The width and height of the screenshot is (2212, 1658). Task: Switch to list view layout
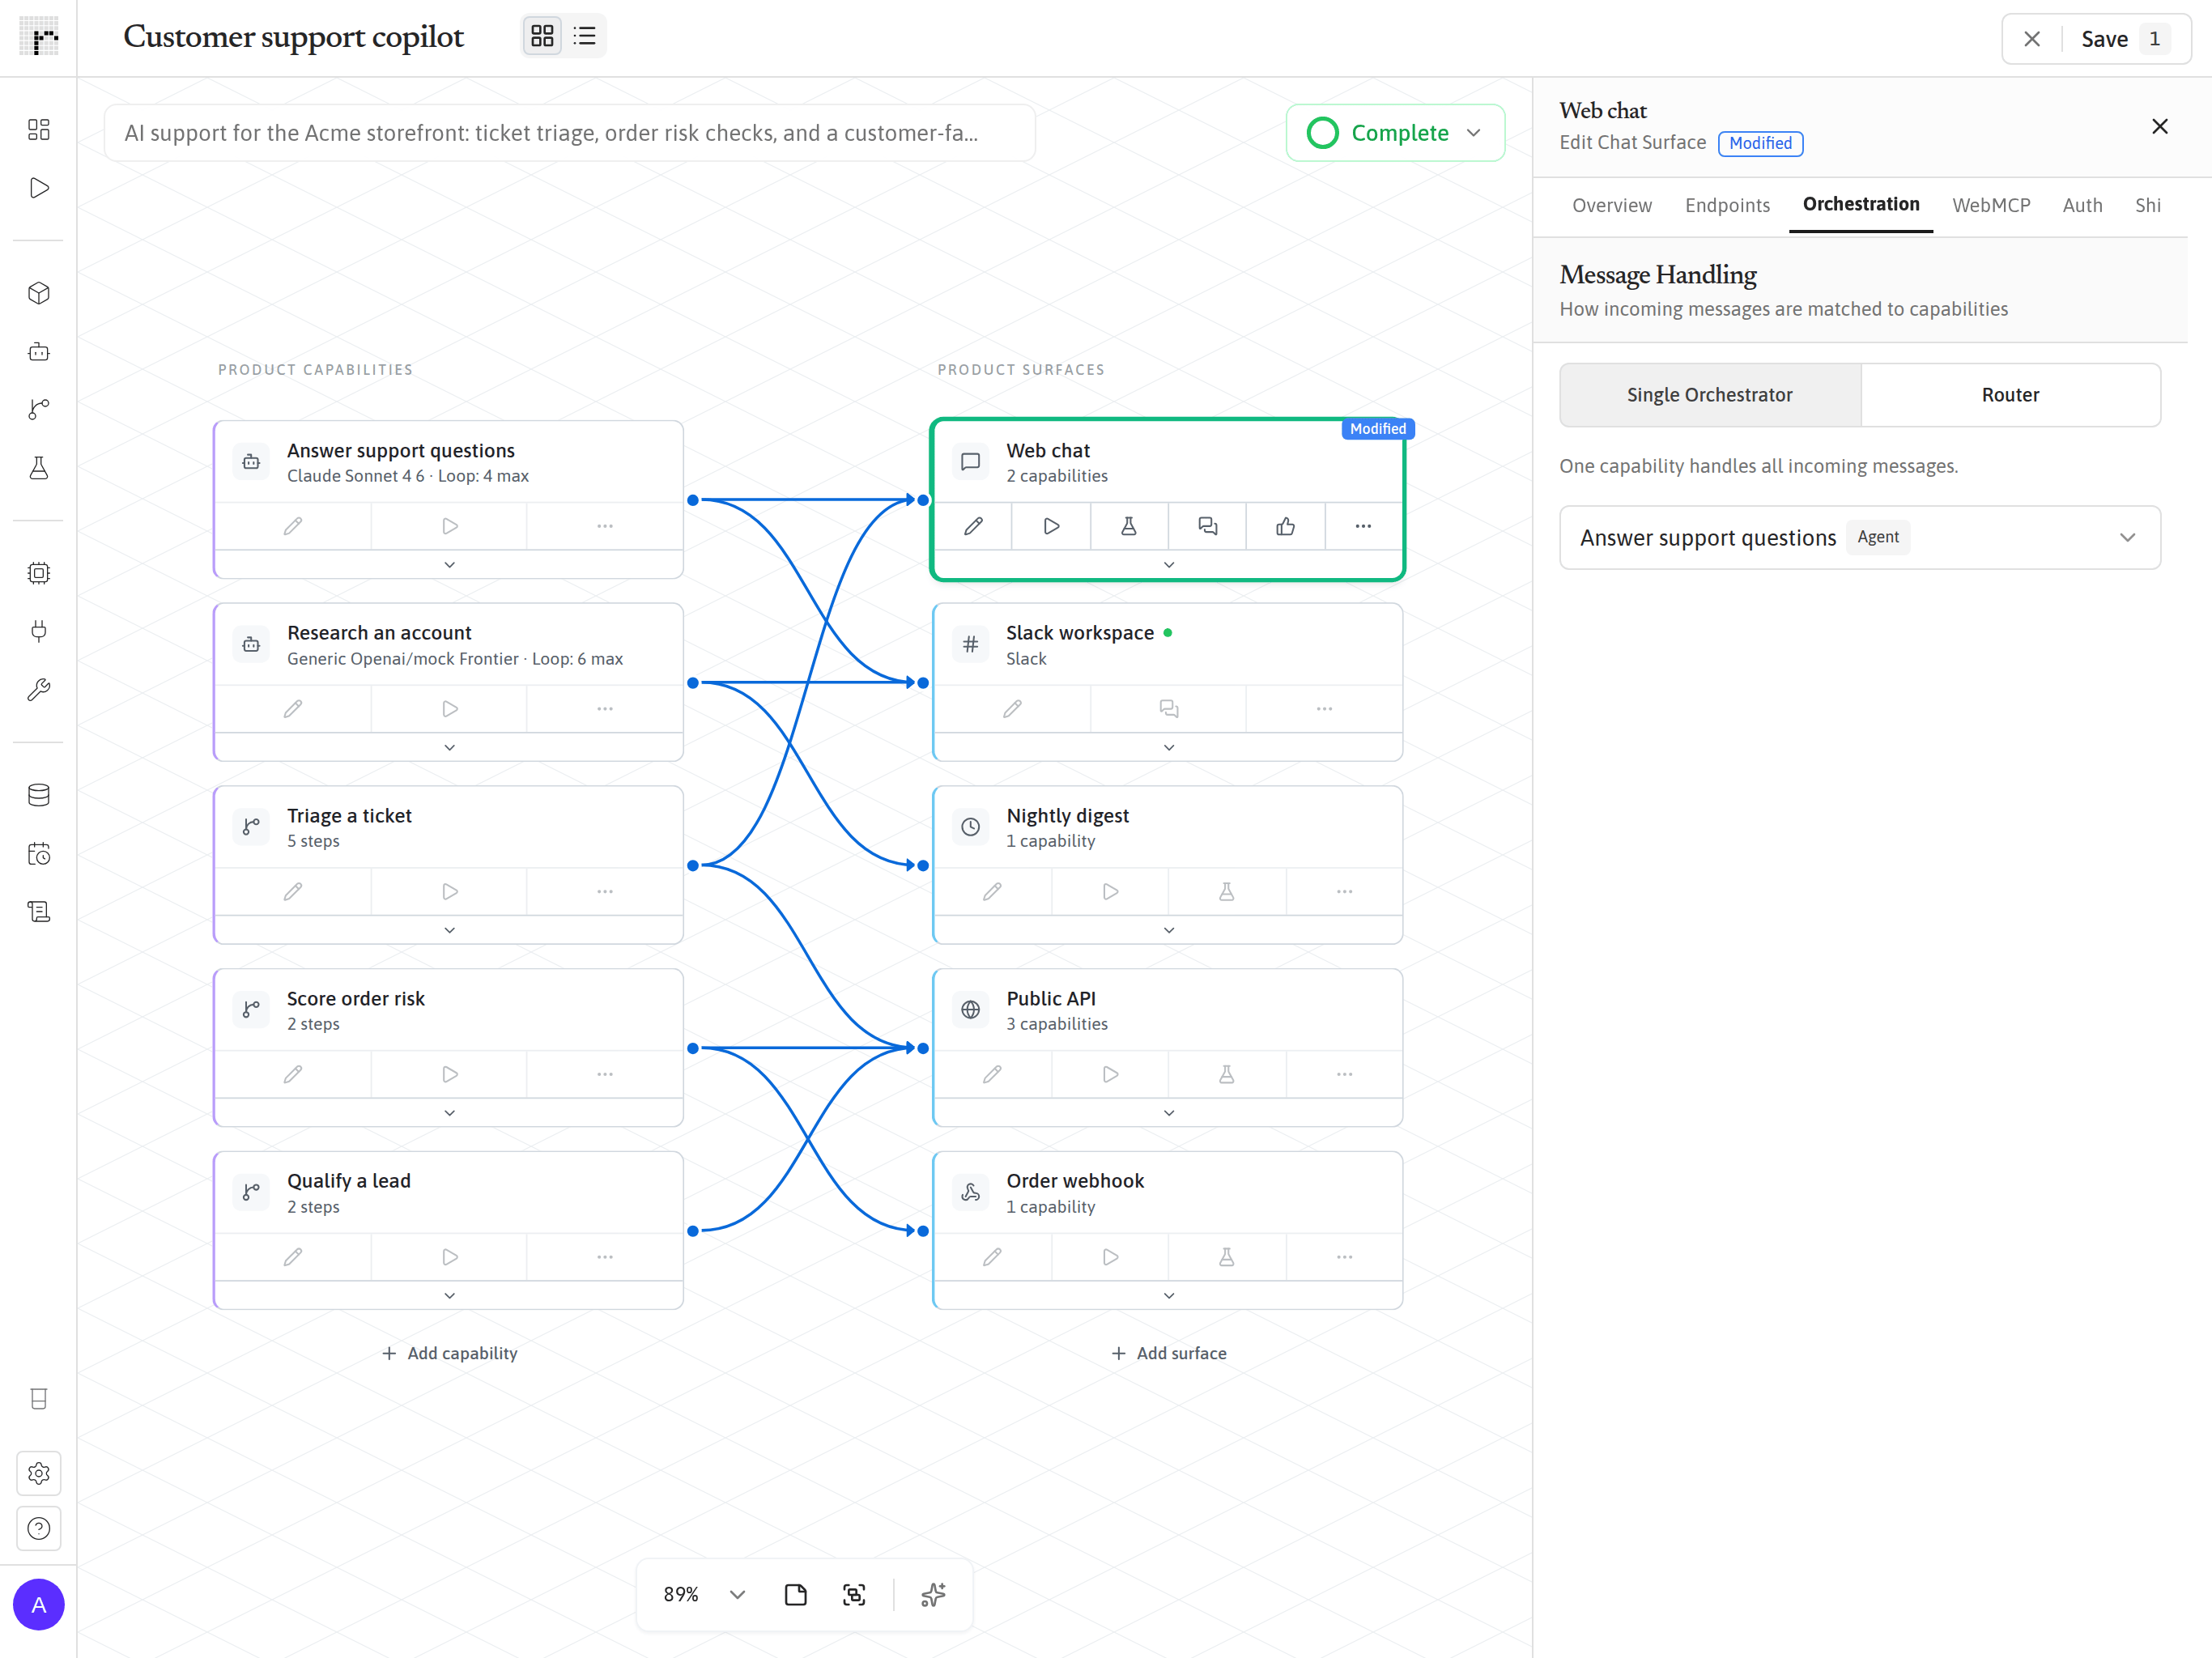(585, 37)
